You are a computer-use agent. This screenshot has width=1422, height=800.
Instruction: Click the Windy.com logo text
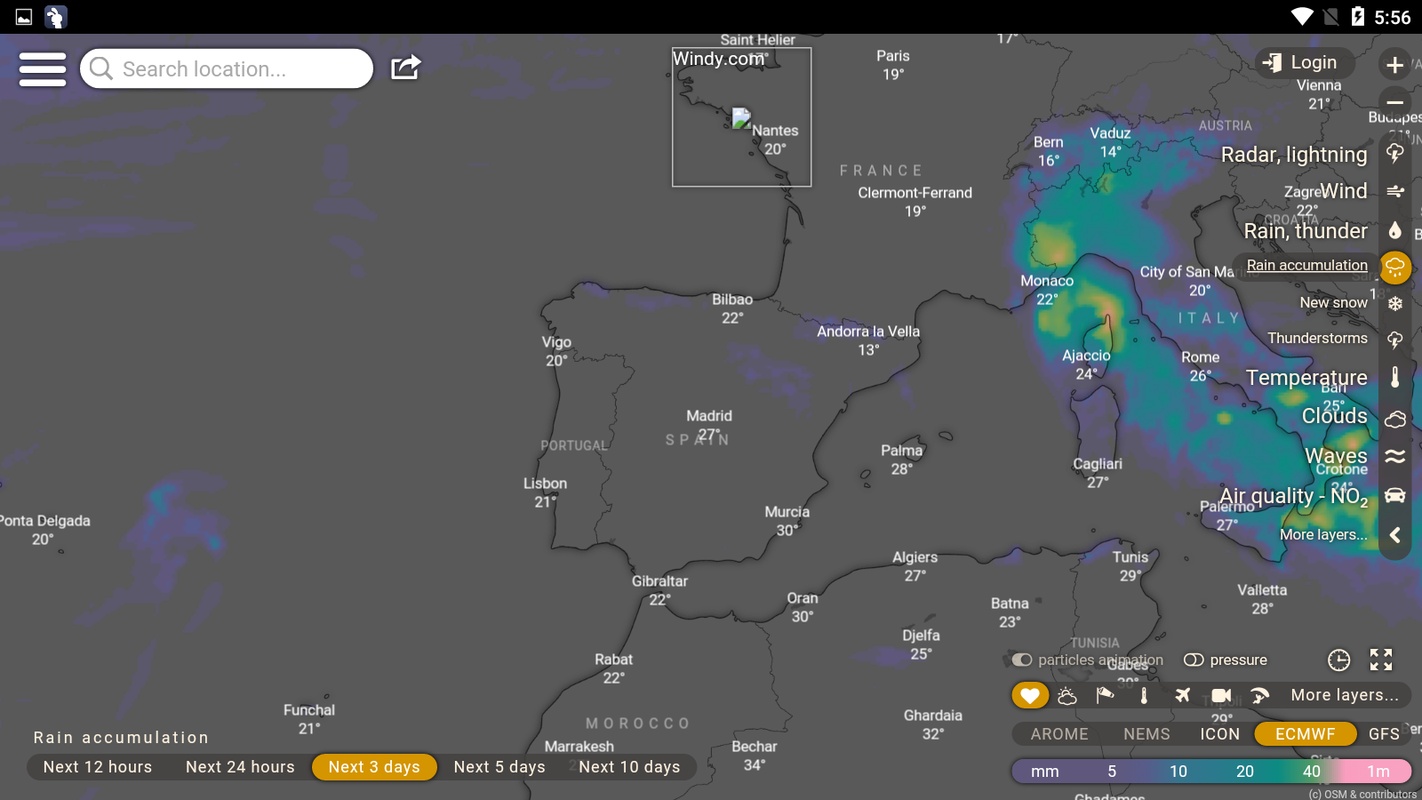[719, 58]
